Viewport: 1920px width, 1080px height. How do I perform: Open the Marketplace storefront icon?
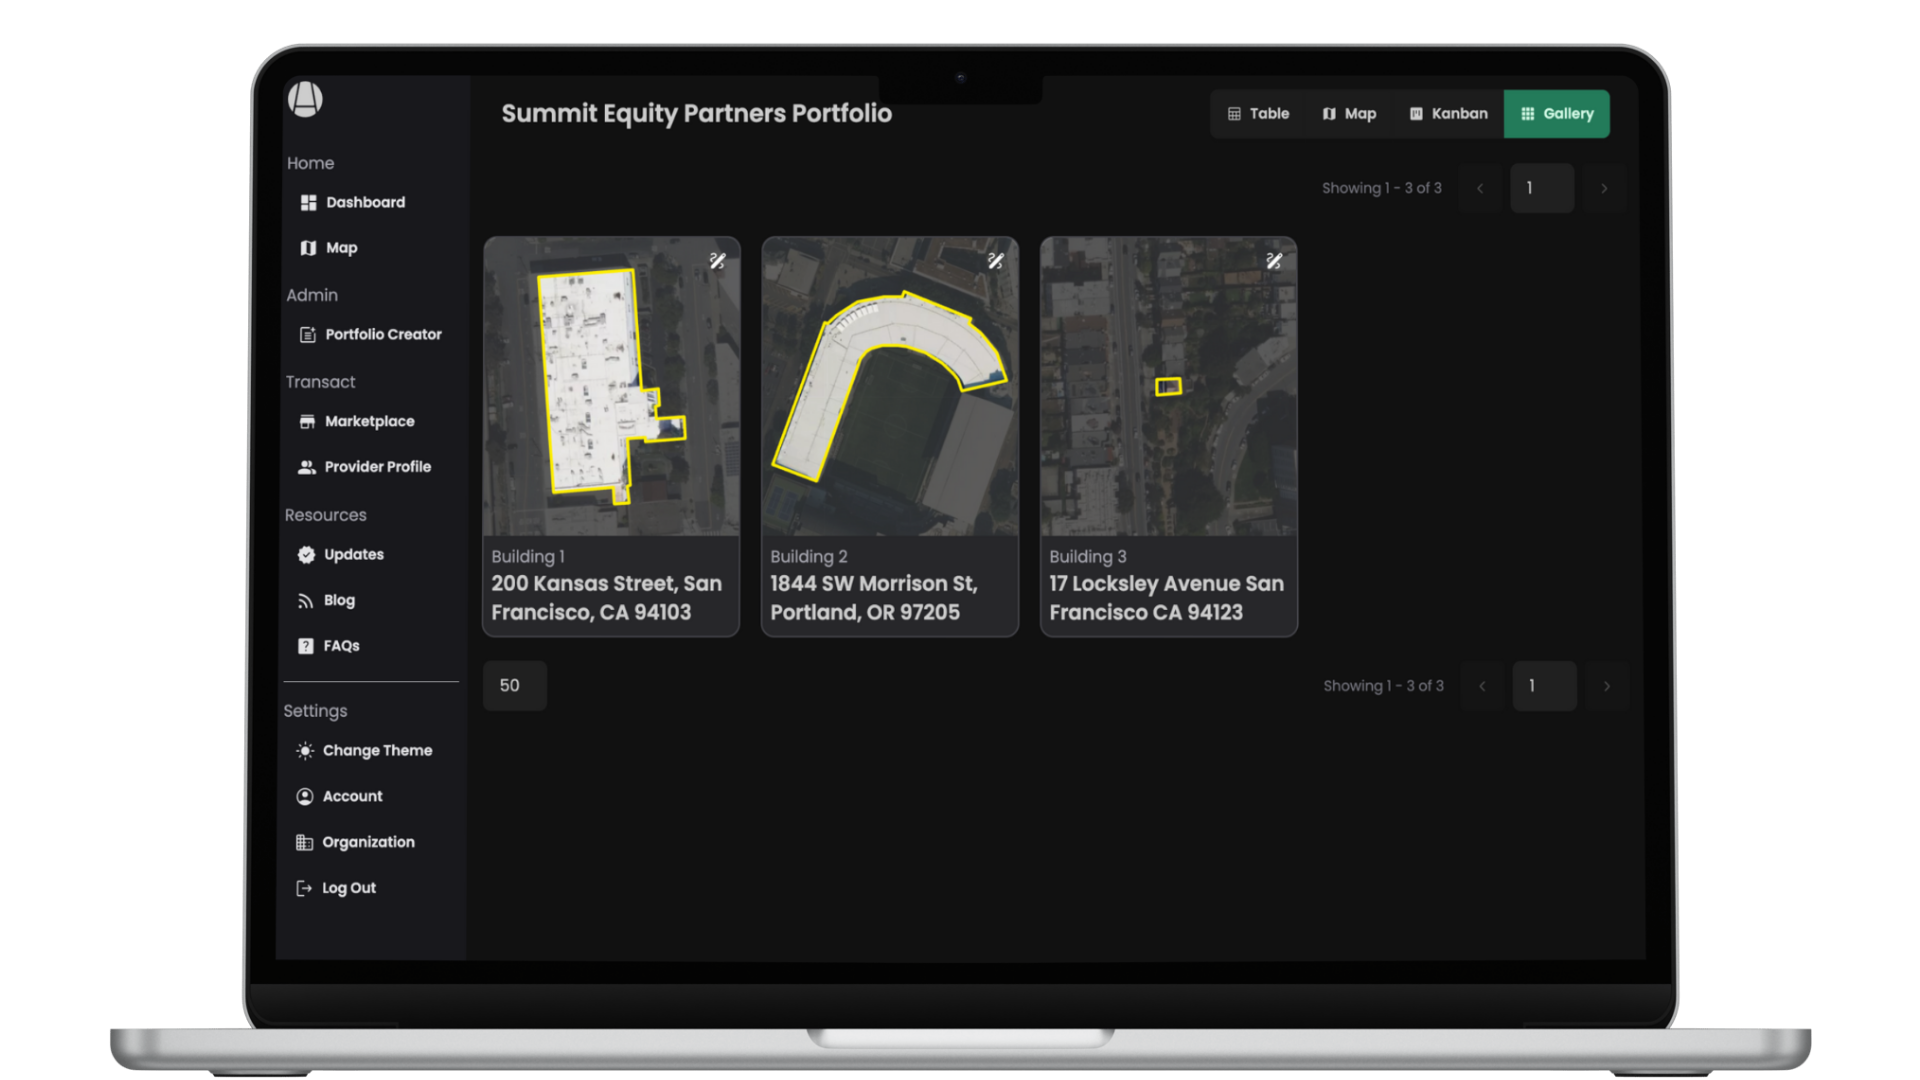[307, 422]
